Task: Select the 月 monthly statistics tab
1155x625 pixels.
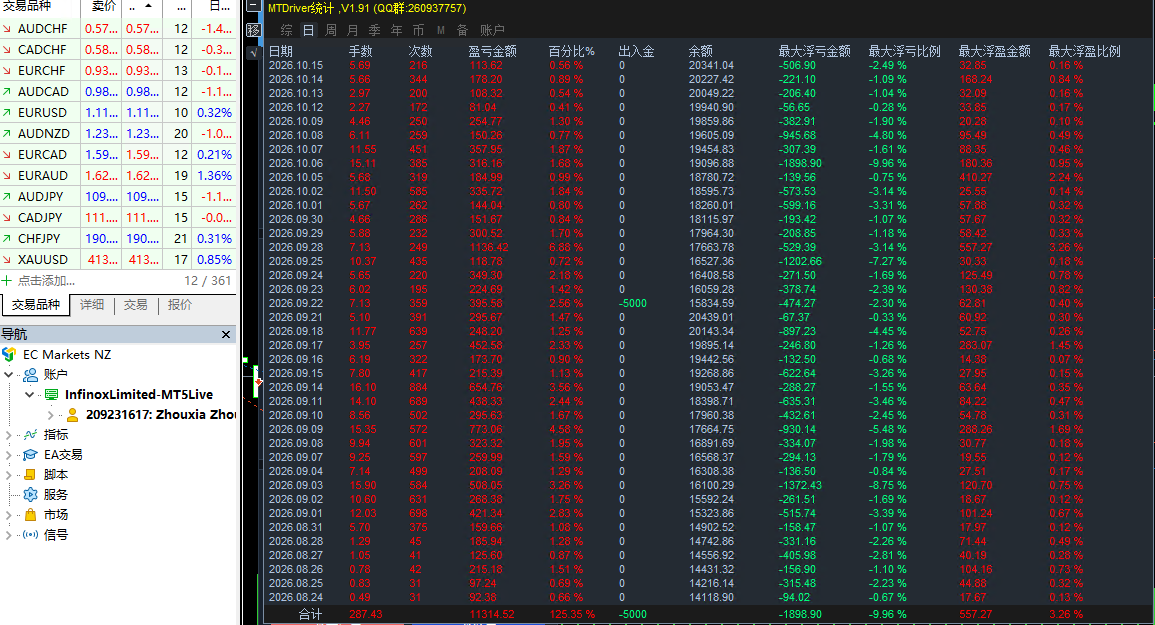Action: pos(353,30)
